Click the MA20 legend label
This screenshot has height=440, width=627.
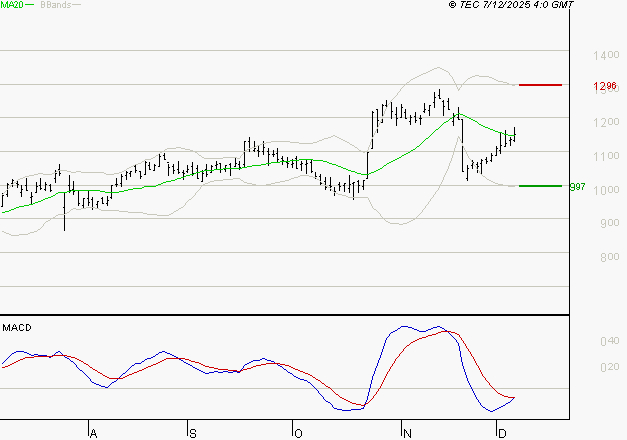(12, 5)
